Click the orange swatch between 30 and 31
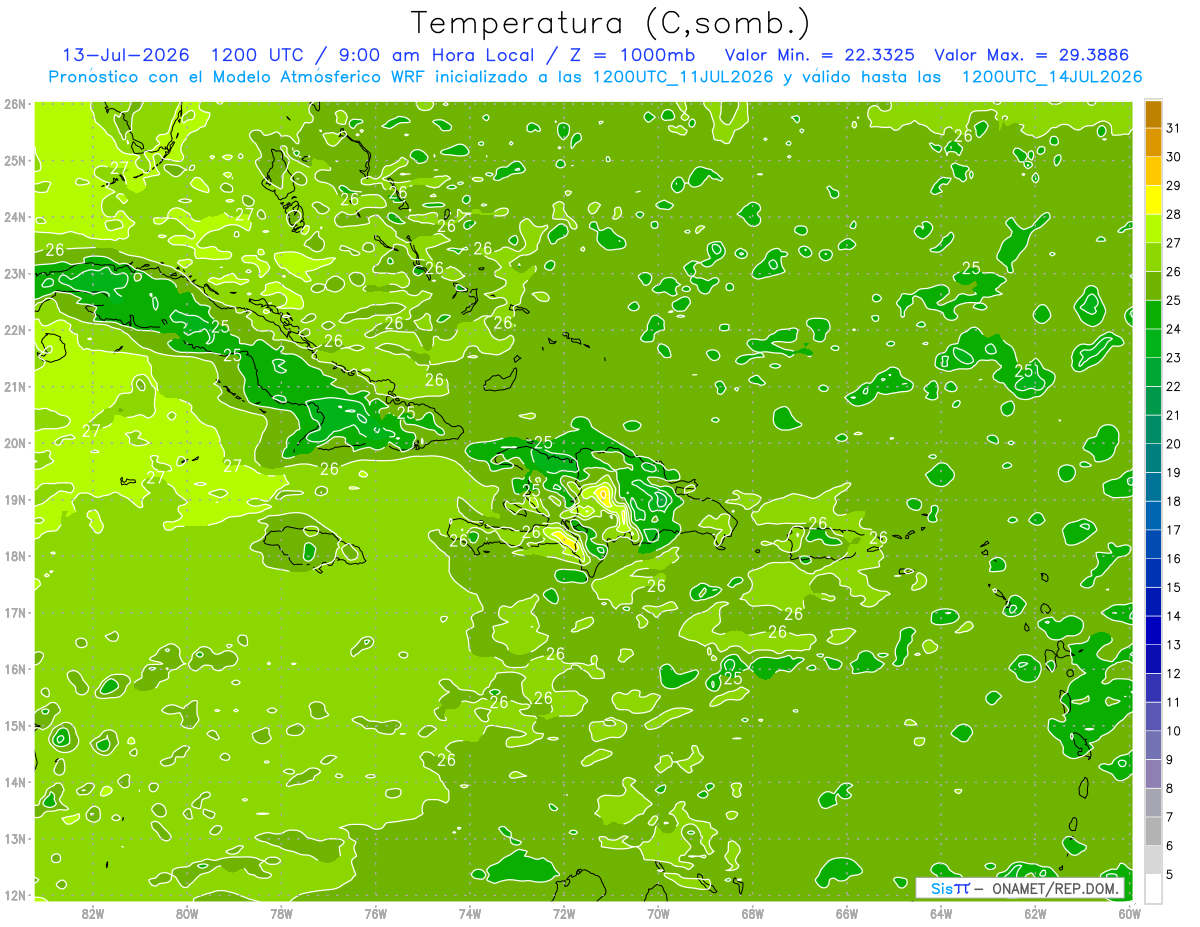 click(1153, 143)
